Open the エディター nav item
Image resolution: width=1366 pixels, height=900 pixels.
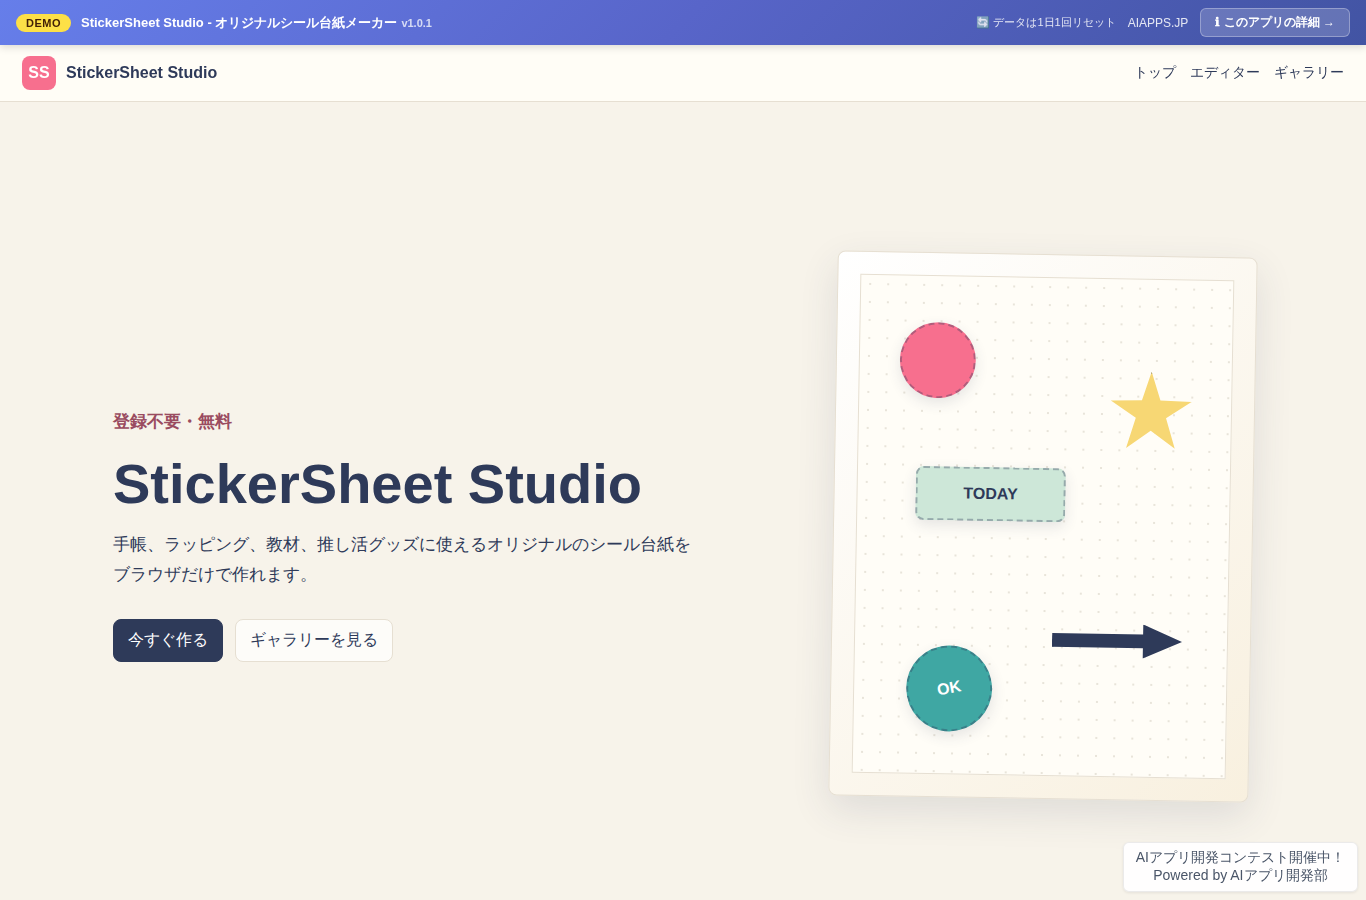pyautogui.click(x=1225, y=73)
